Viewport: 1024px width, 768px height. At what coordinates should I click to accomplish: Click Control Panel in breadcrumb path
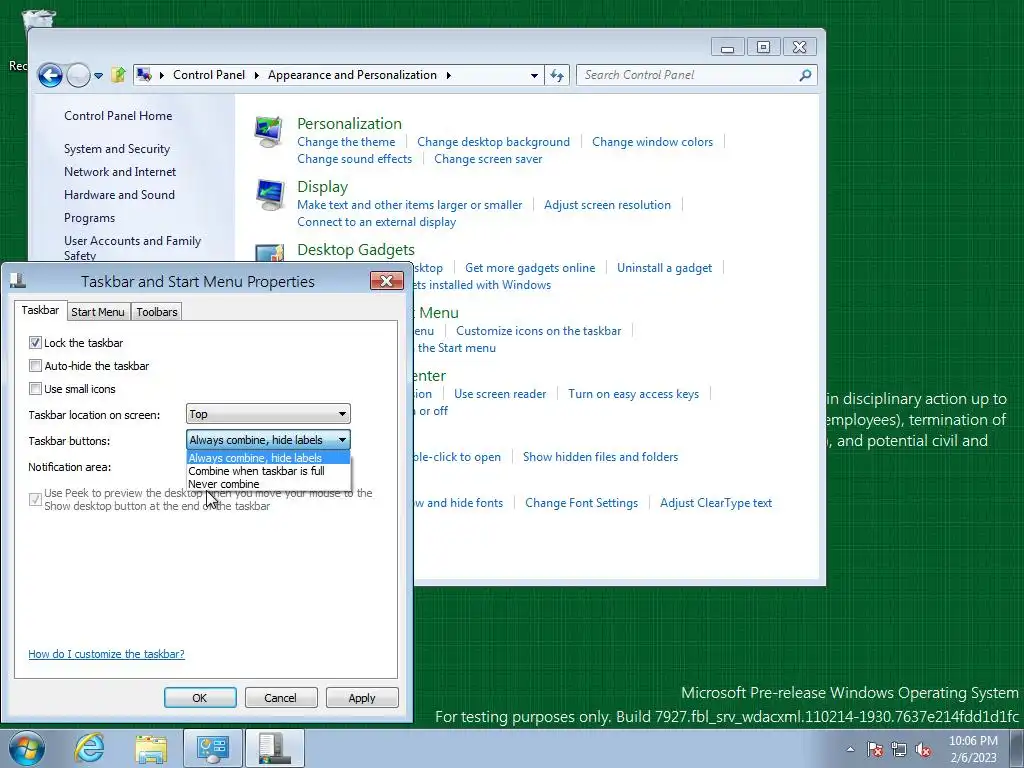[x=209, y=75]
